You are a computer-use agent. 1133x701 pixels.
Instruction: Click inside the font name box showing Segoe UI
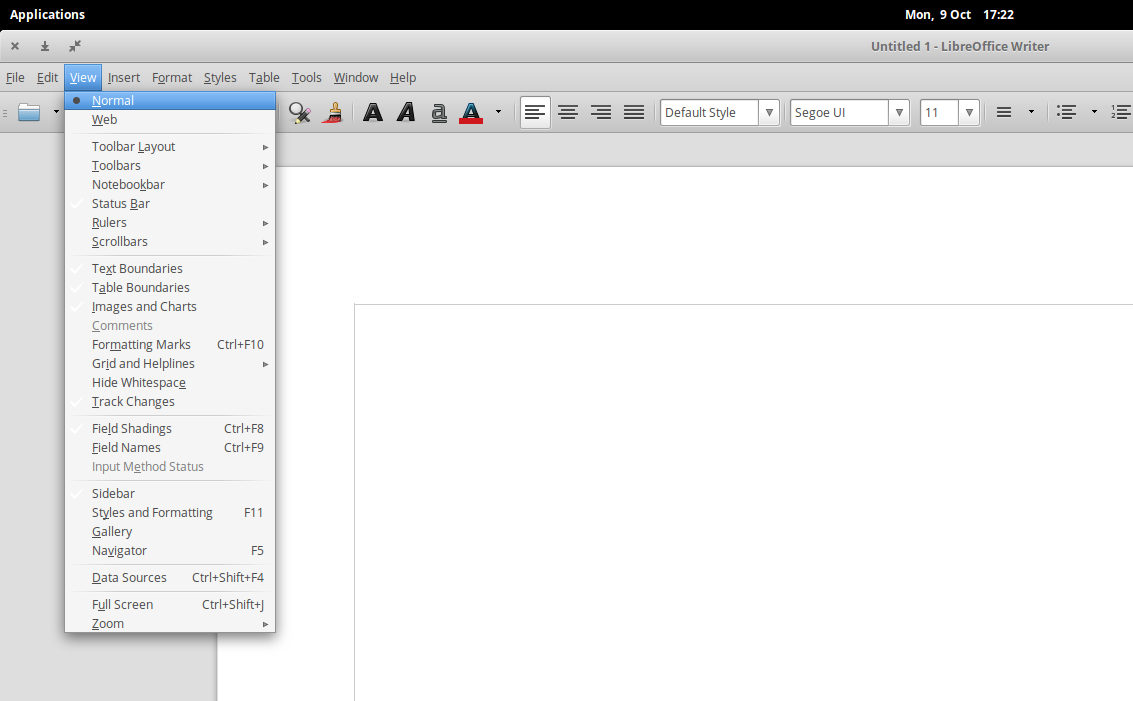pyautogui.click(x=842, y=112)
